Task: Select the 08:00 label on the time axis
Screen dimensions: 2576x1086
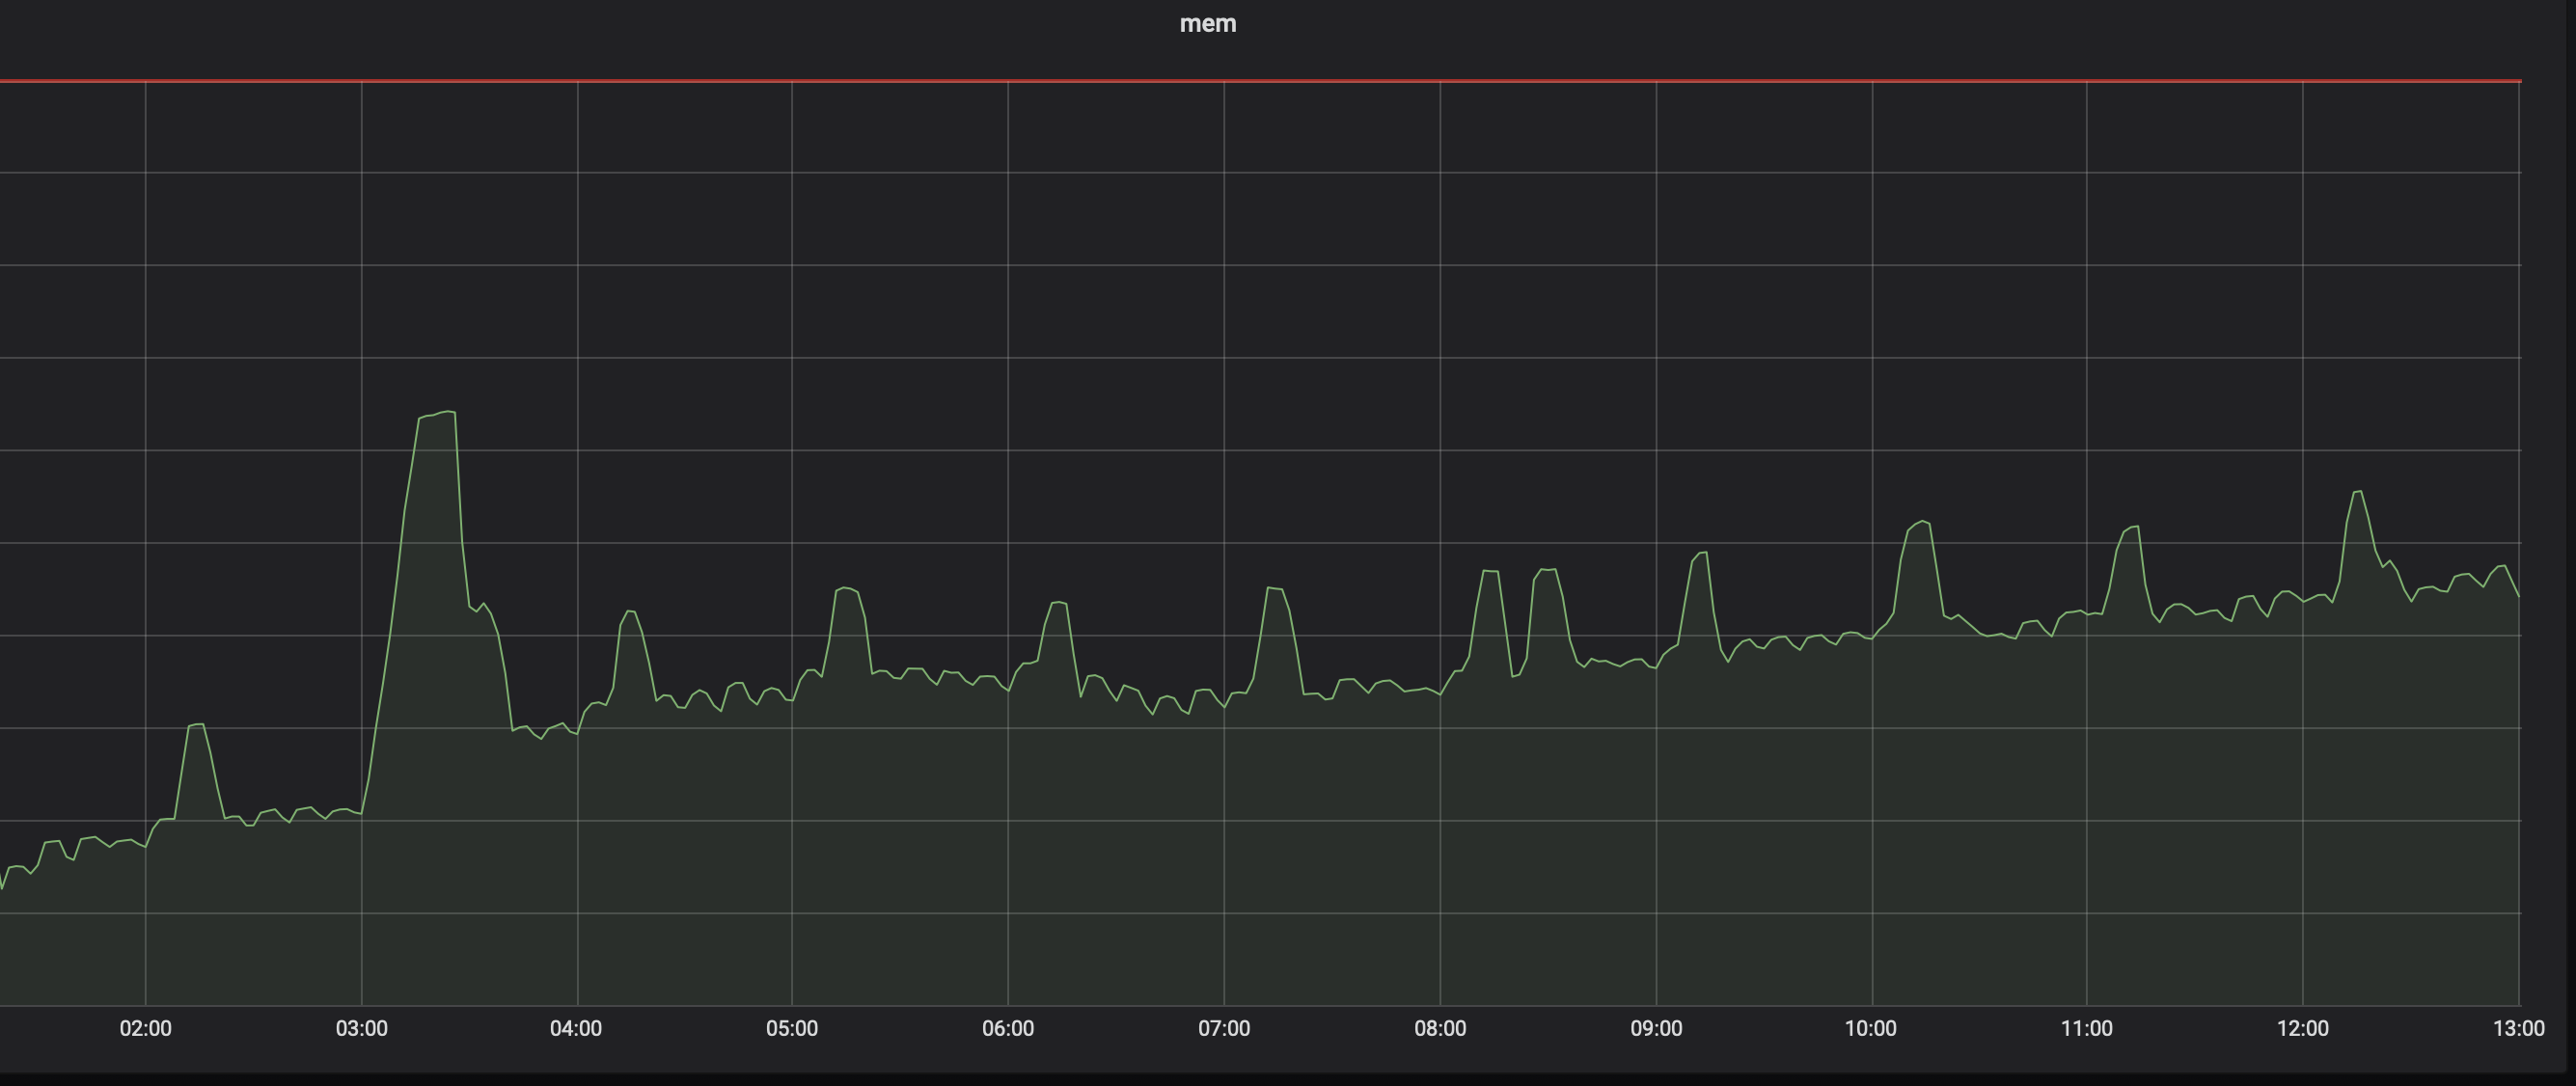Action: point(1440,1028)
